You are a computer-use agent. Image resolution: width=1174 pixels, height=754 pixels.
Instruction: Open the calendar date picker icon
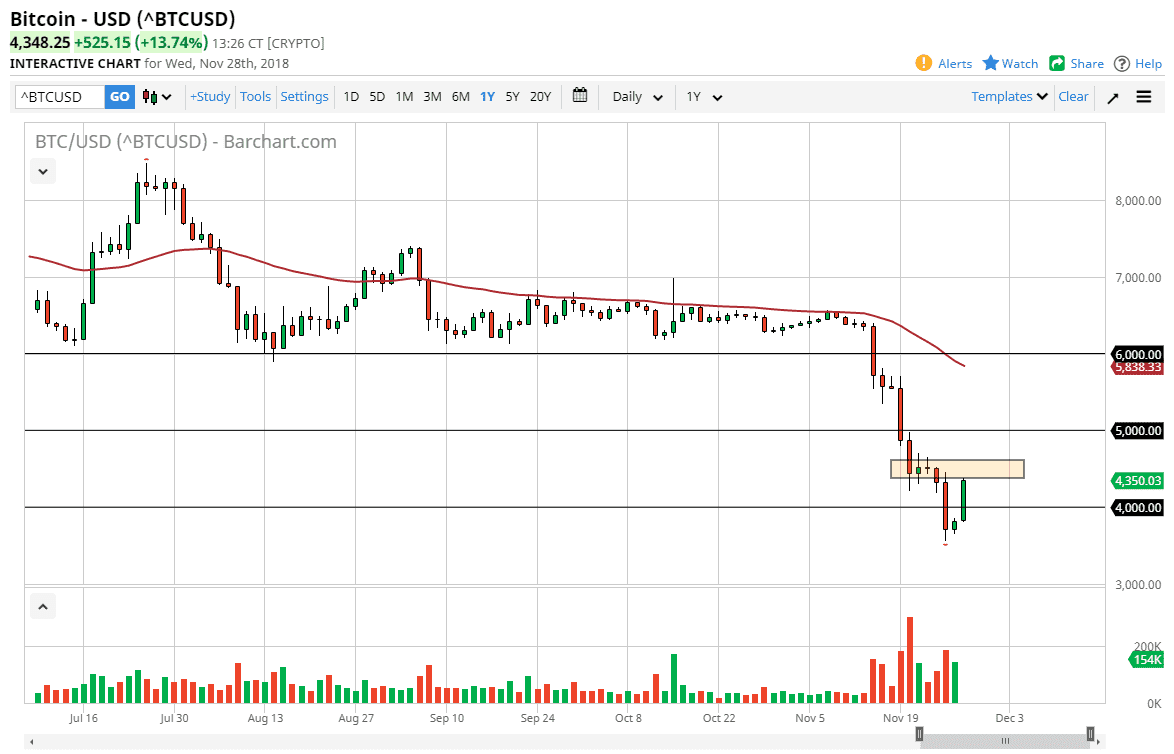(x=580, y=96)
